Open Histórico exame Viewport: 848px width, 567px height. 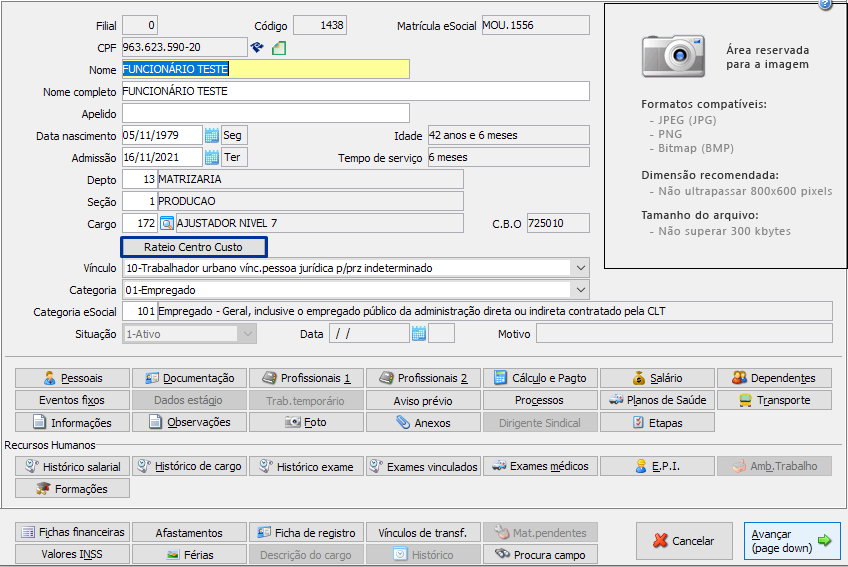point(306,466)
